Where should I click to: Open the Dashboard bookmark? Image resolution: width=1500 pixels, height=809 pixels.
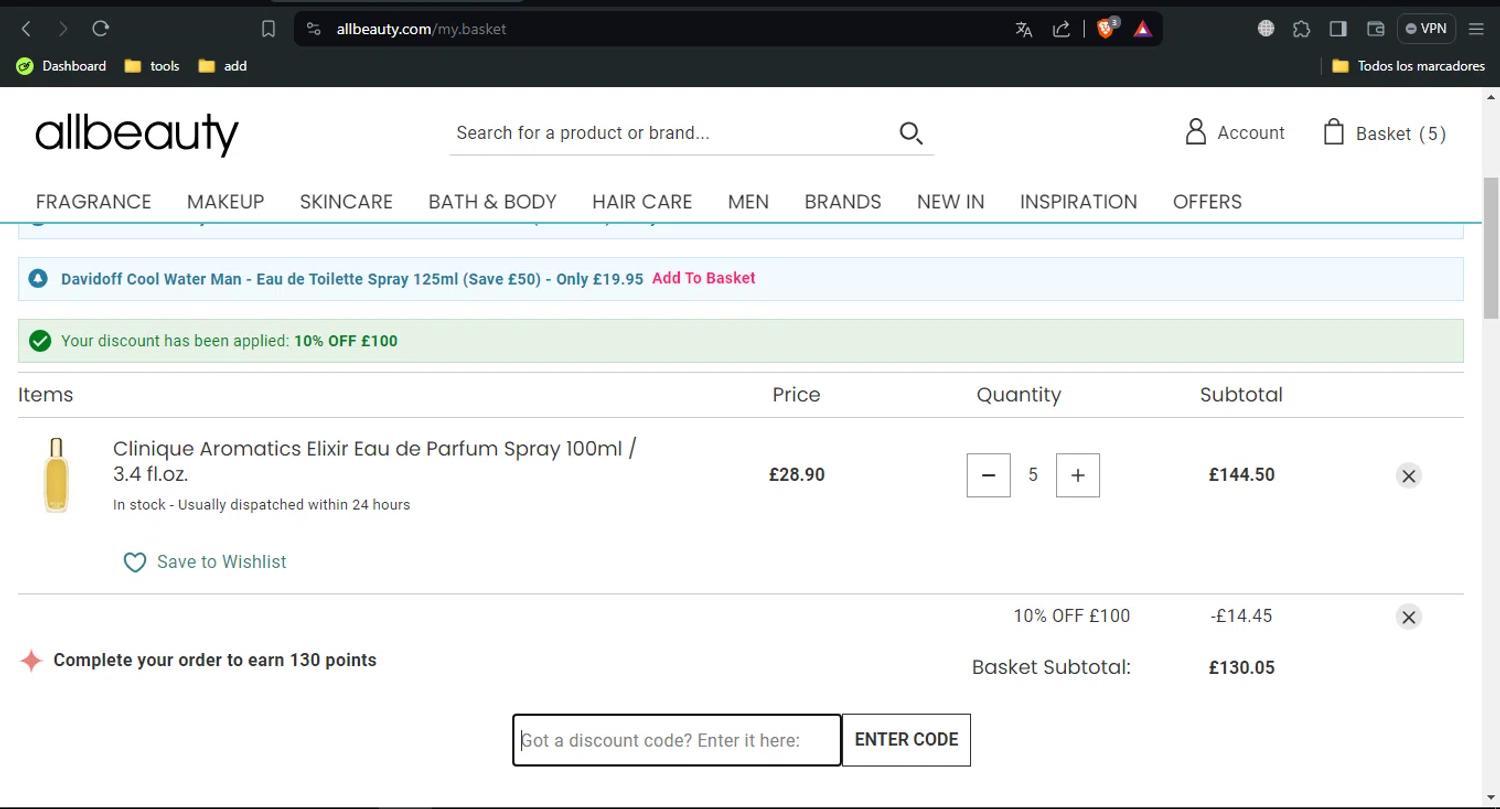tap(61, 66)
